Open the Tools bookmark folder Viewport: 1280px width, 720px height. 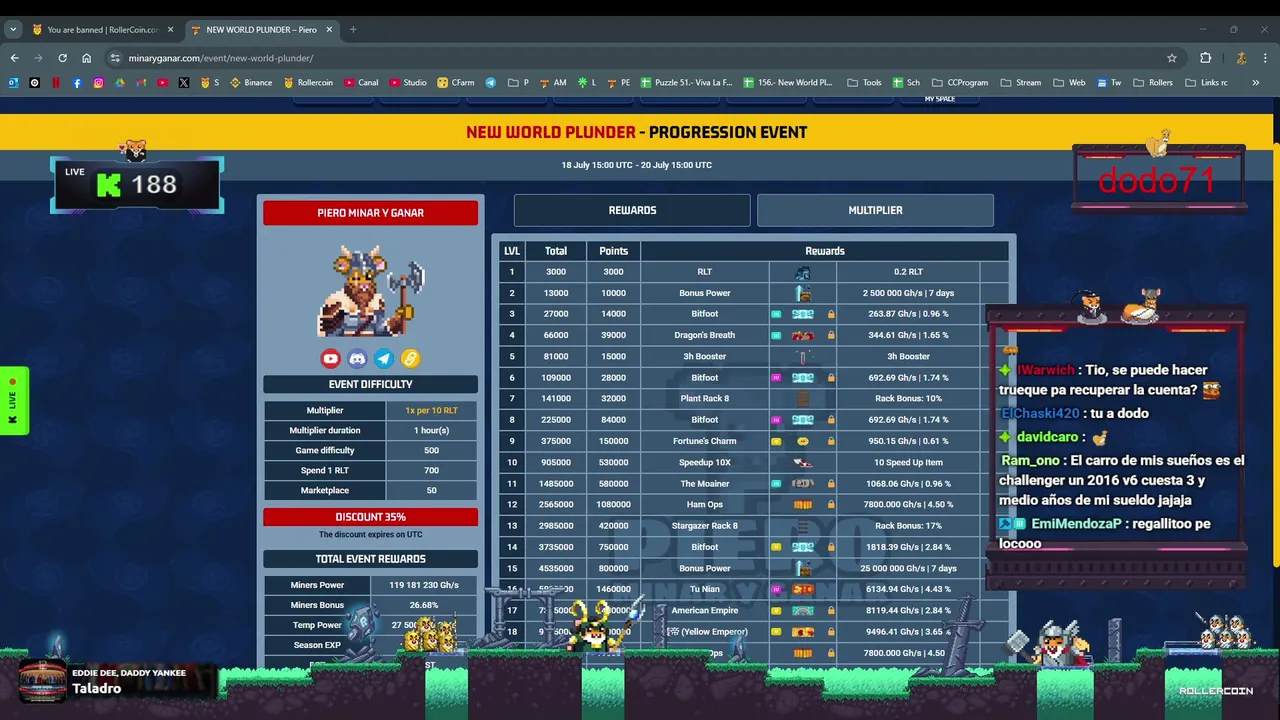pyautogui.click(x=865, y=83)
